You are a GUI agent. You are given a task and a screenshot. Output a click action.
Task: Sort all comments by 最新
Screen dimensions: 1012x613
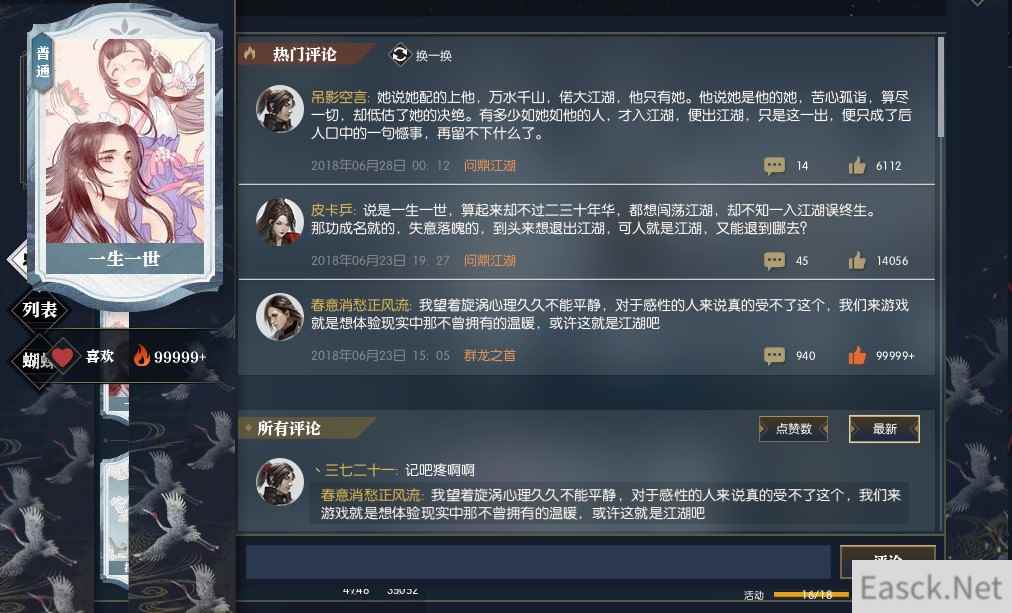tap(884, 428)
